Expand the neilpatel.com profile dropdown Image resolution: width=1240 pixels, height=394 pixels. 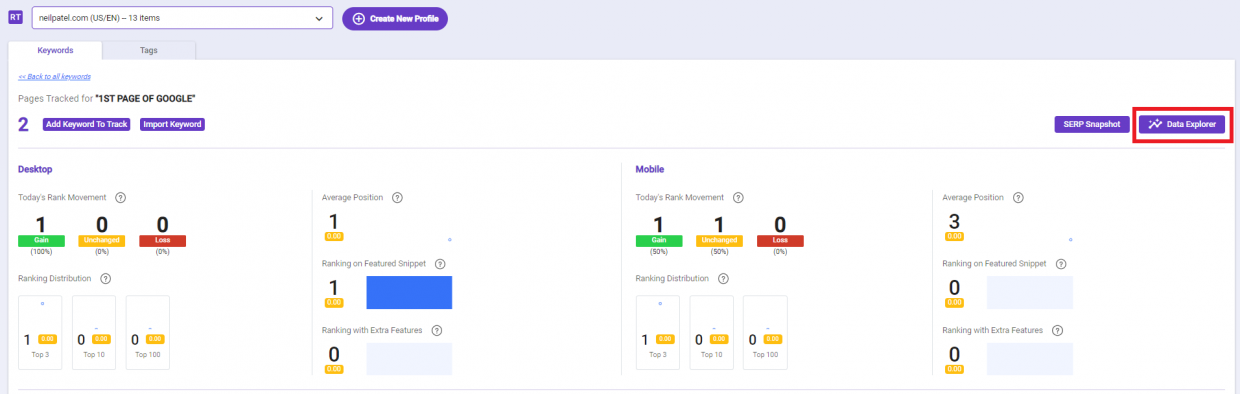(x=182, y=18)
